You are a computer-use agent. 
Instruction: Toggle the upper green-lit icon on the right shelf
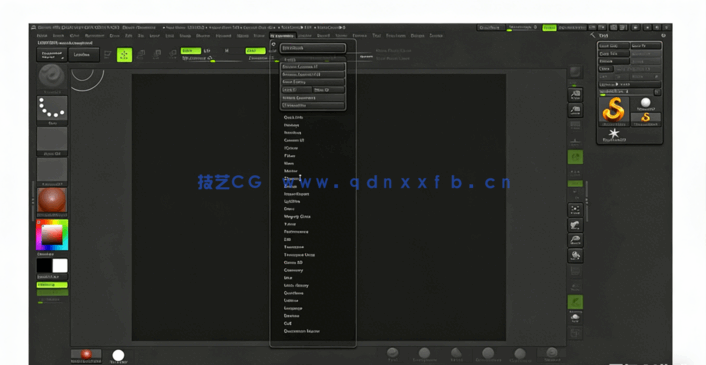pos(575,157)
